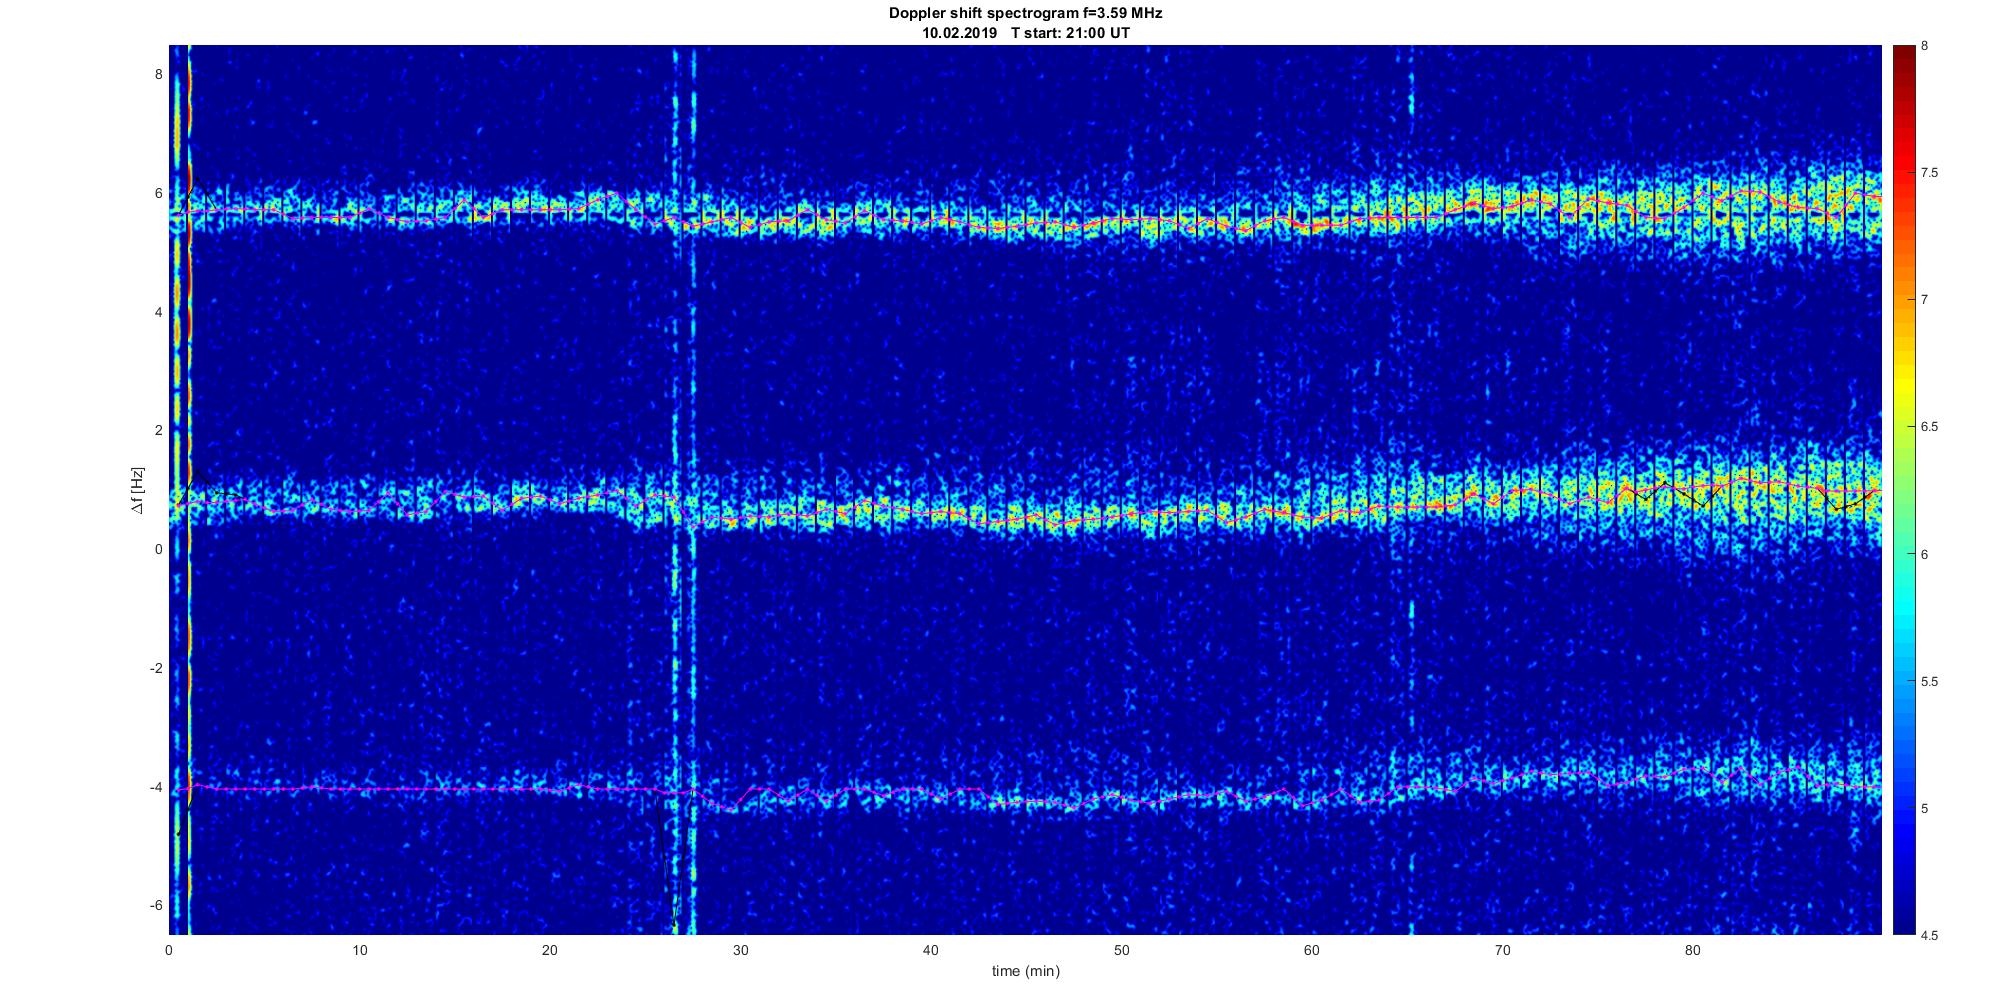Click x-axis tick label '20'
The width and height of the screenshot is (2000, 1003).
pyautogui.click(x=550, y=951)
